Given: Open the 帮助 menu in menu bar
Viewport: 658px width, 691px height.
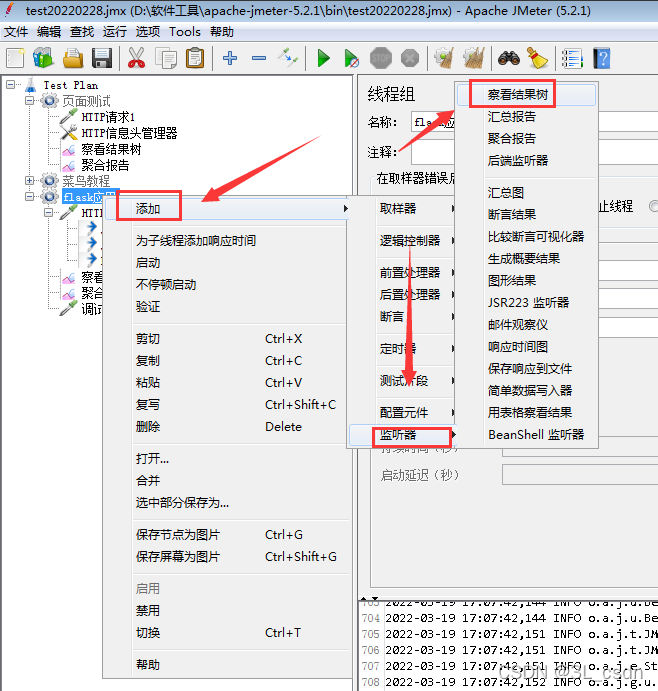Looking at the screenshot, I should click(x=222, y=32).
